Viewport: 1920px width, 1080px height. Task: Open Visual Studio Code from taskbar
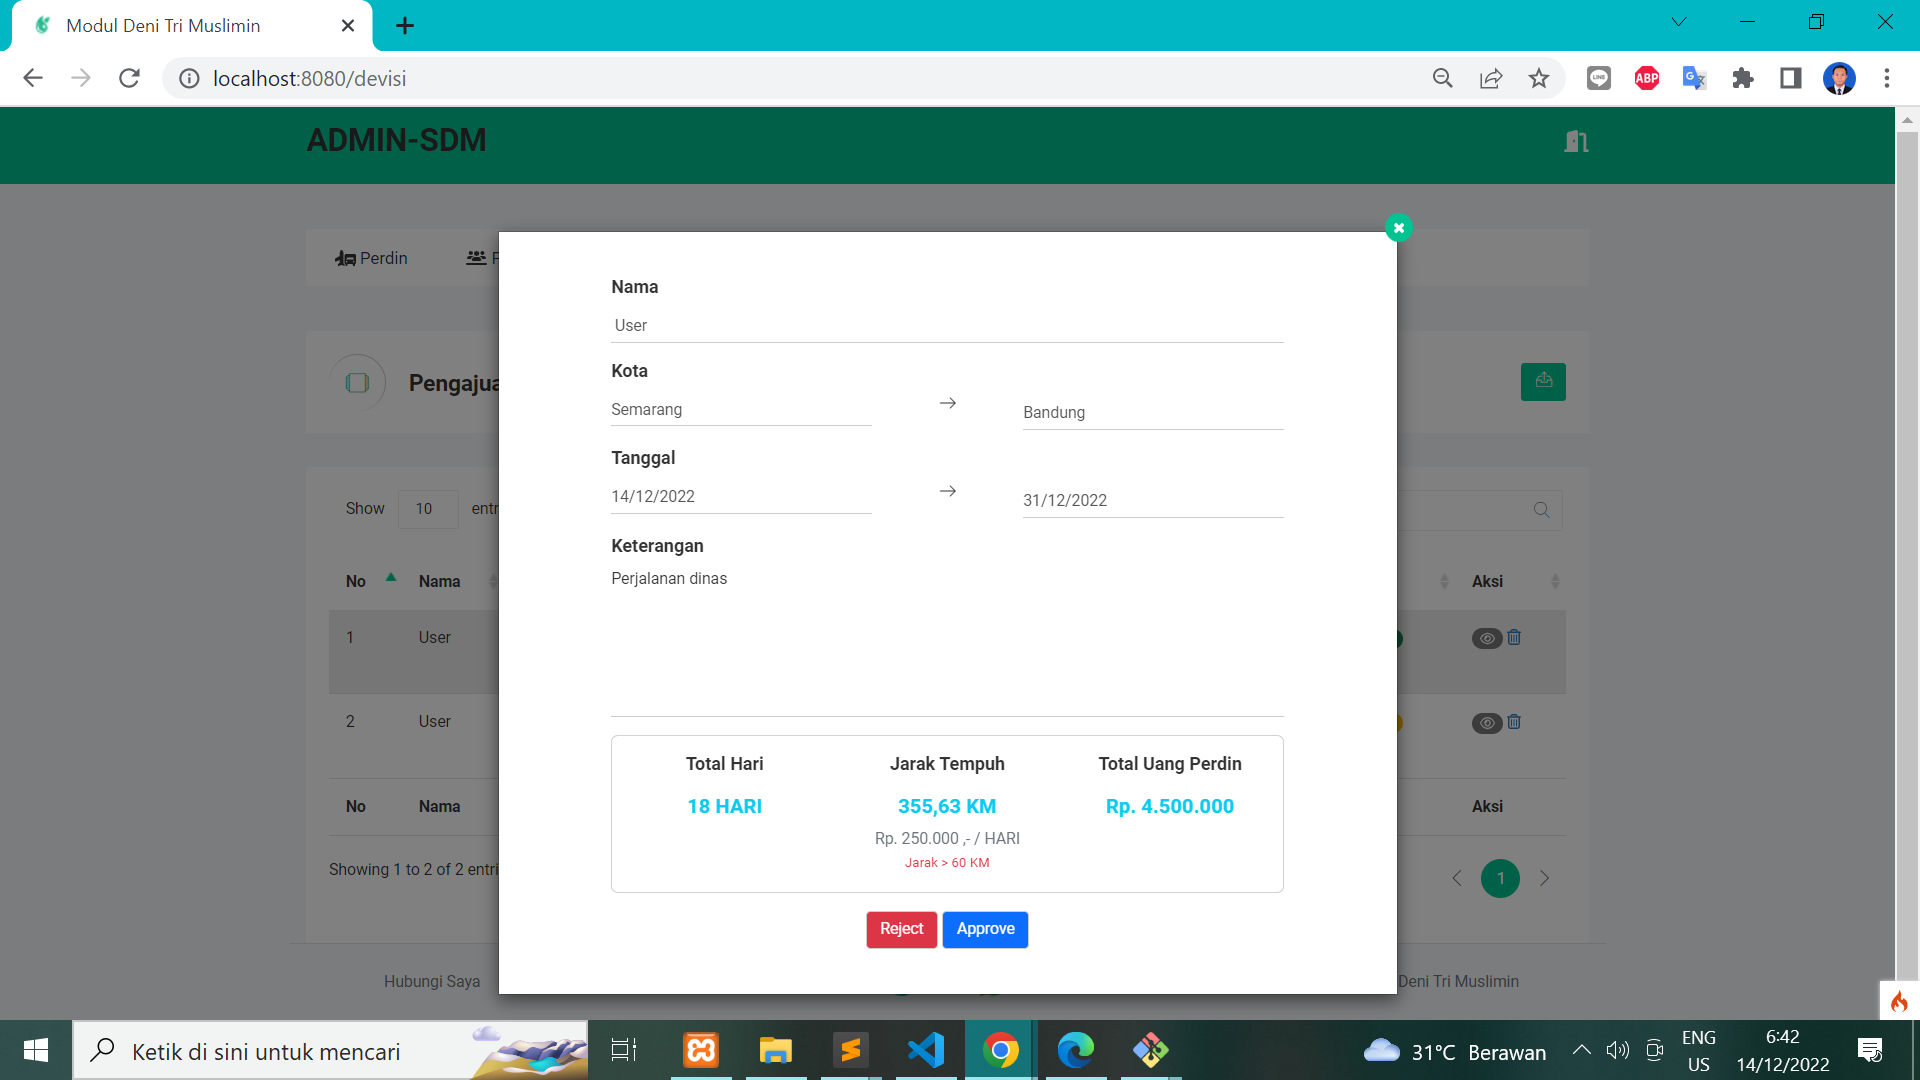(x=926, y=1050)
